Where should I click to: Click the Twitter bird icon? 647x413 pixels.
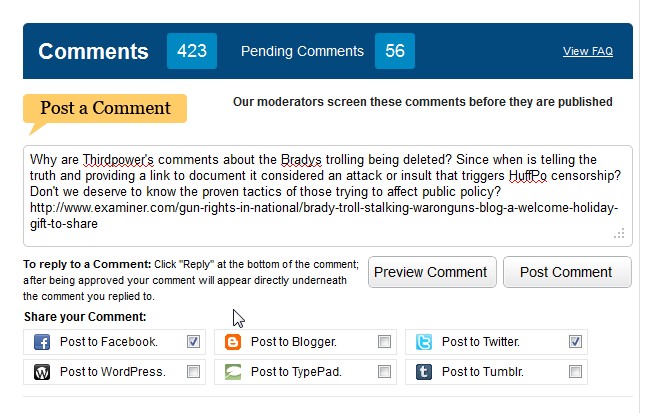click(x=424, y=342)
